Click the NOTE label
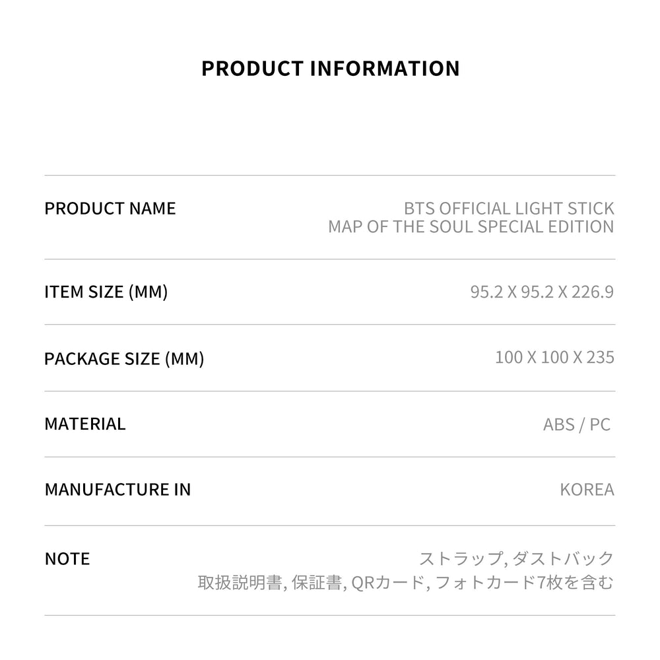Viewport: 660px width, 660px height. pyautogui.click(x=67, y=559)
